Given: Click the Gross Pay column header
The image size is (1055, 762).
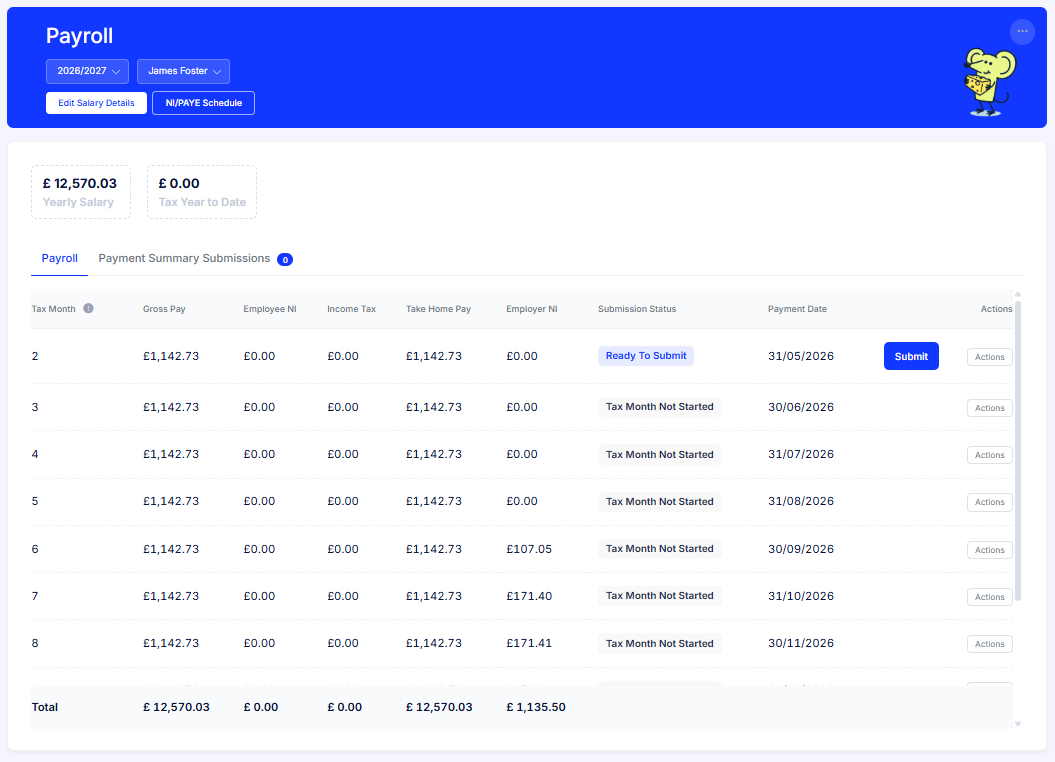Looking at the screenshot, I should [164, 309].
